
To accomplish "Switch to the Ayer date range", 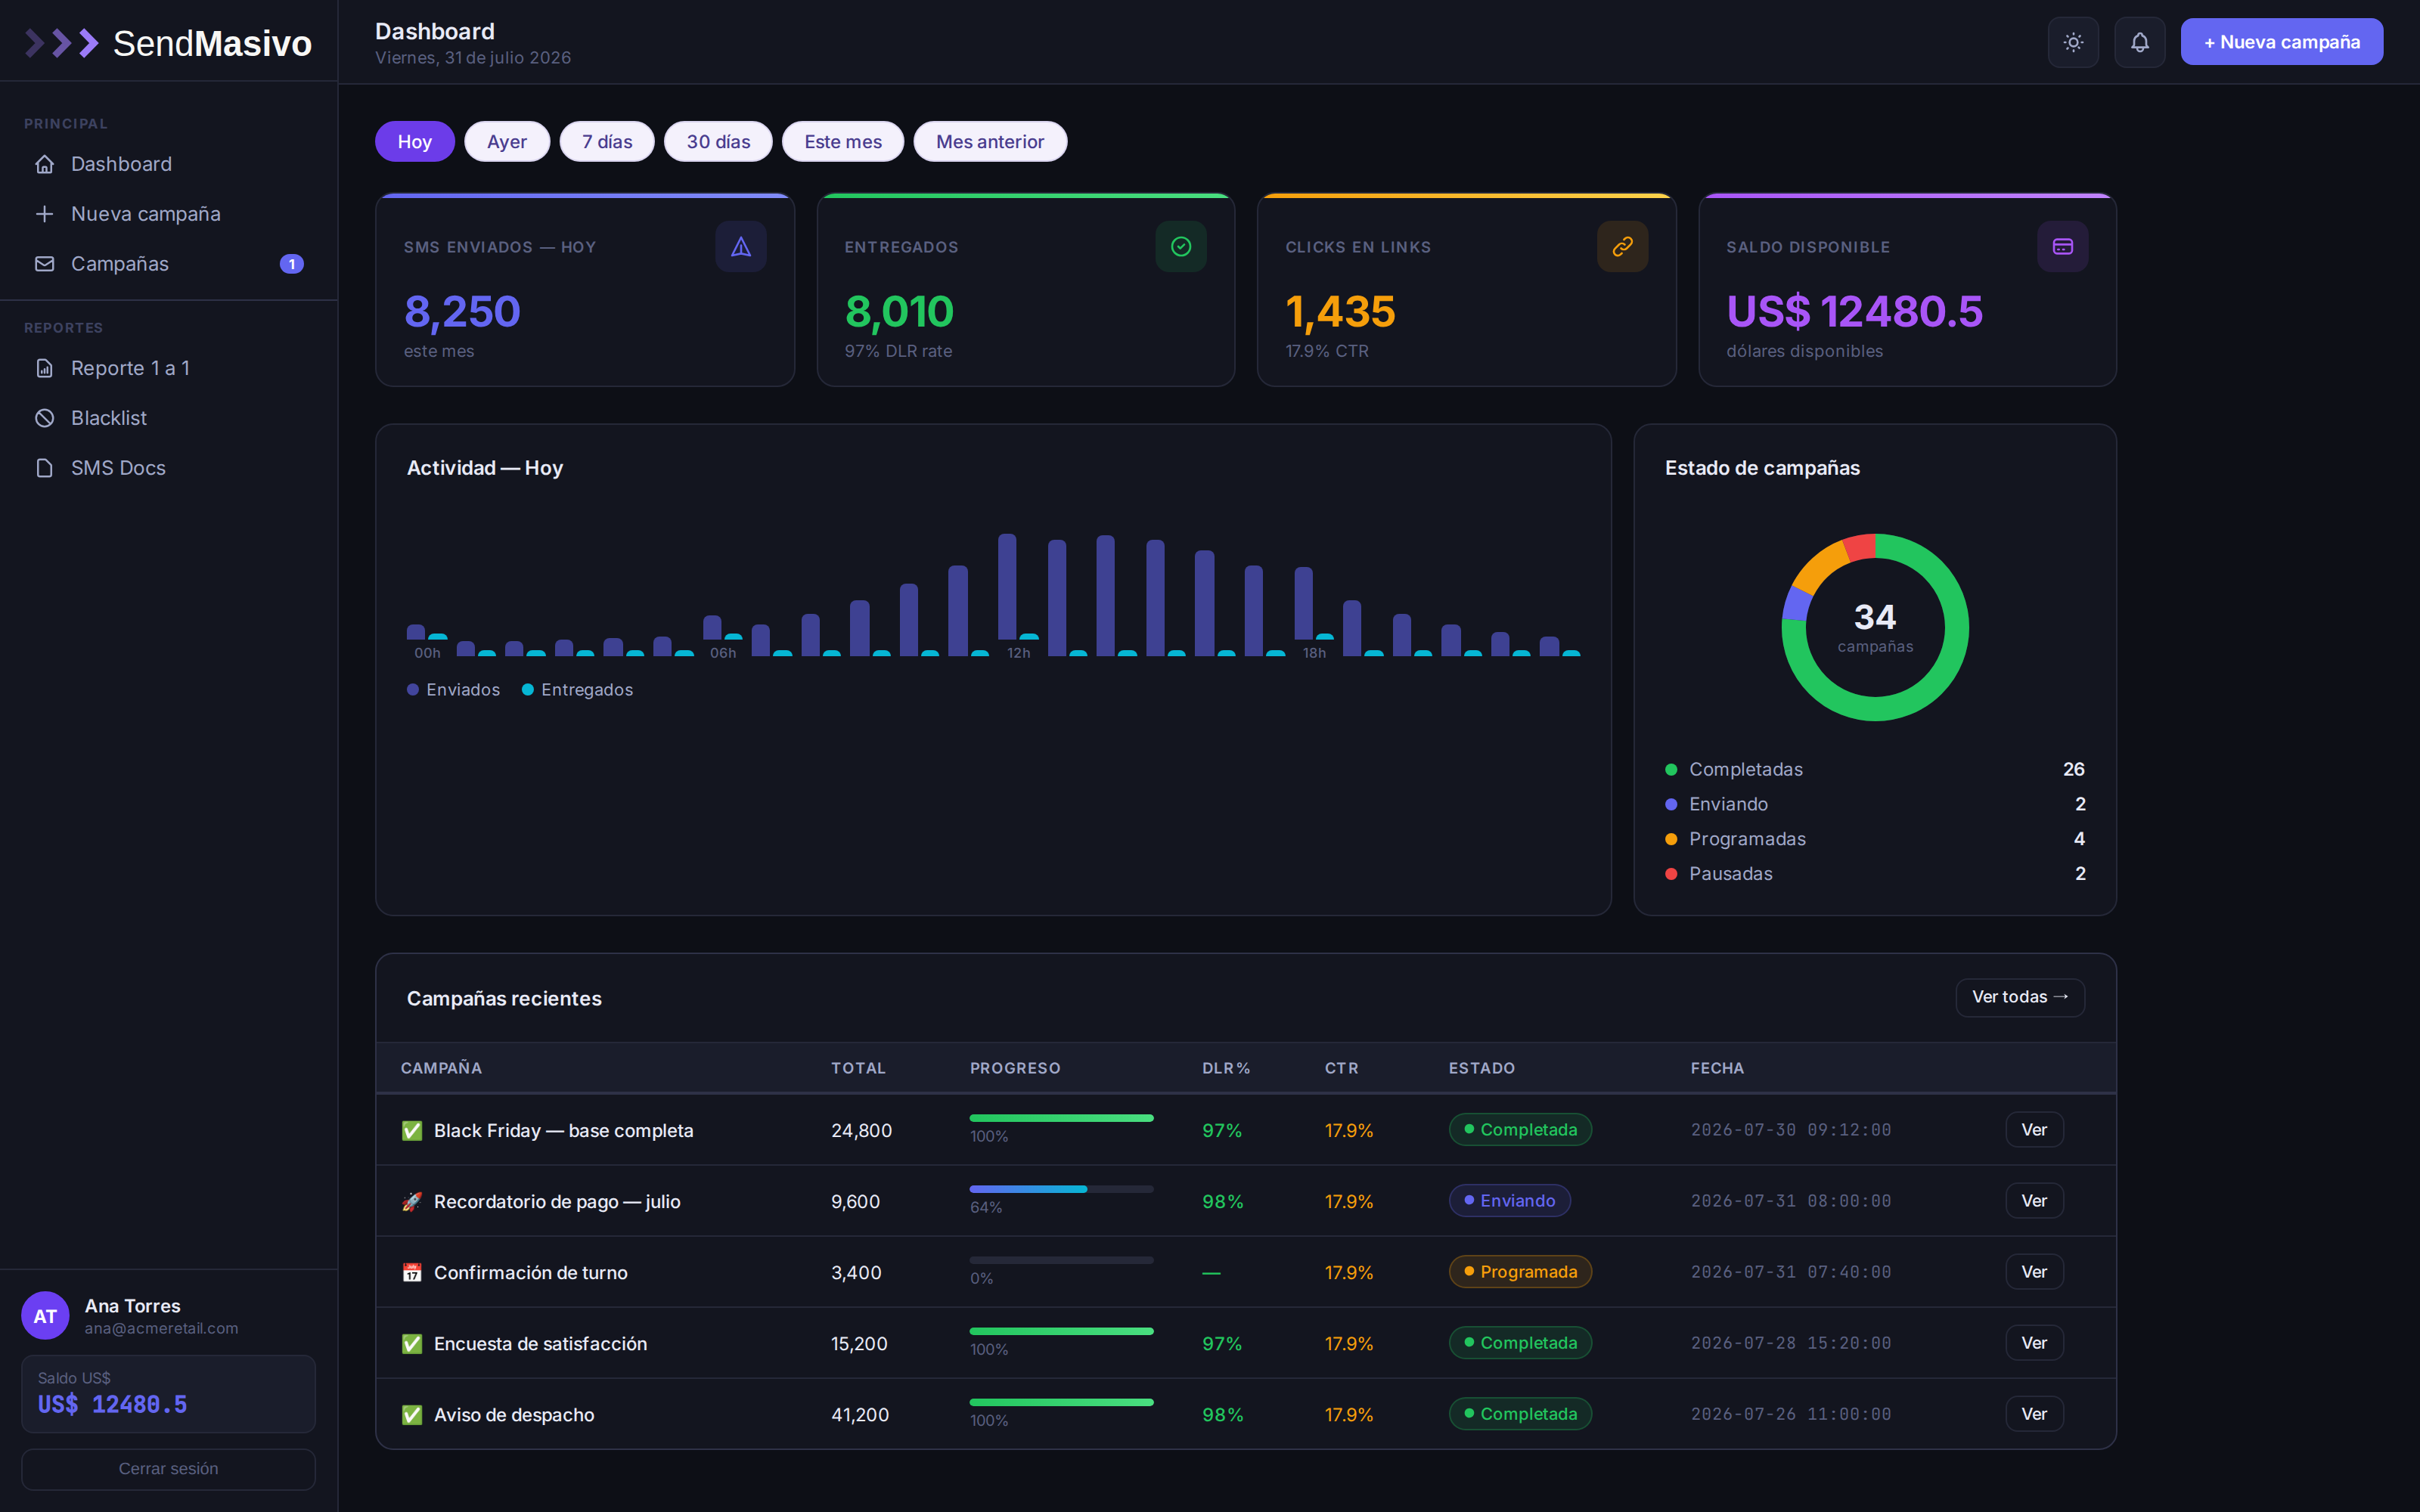I will tap(507, 142).
